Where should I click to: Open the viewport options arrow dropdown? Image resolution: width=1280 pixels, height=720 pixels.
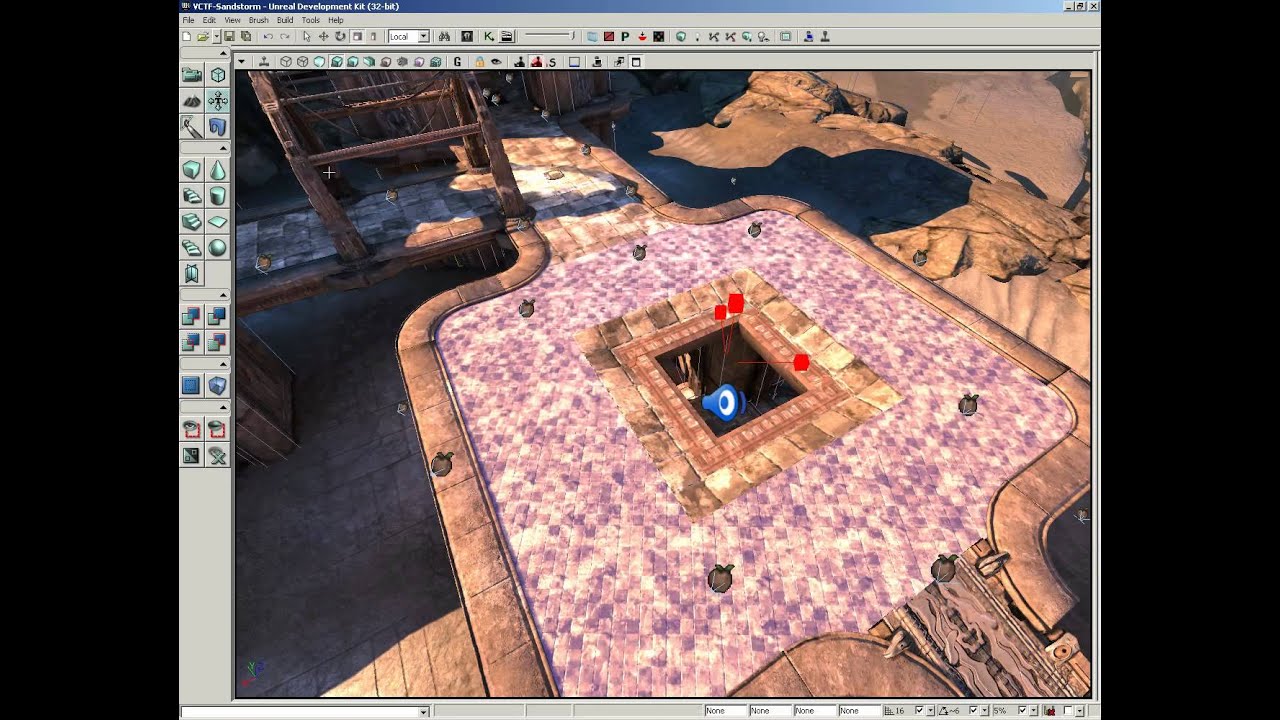pyautogui.click(x=241, y=62)
